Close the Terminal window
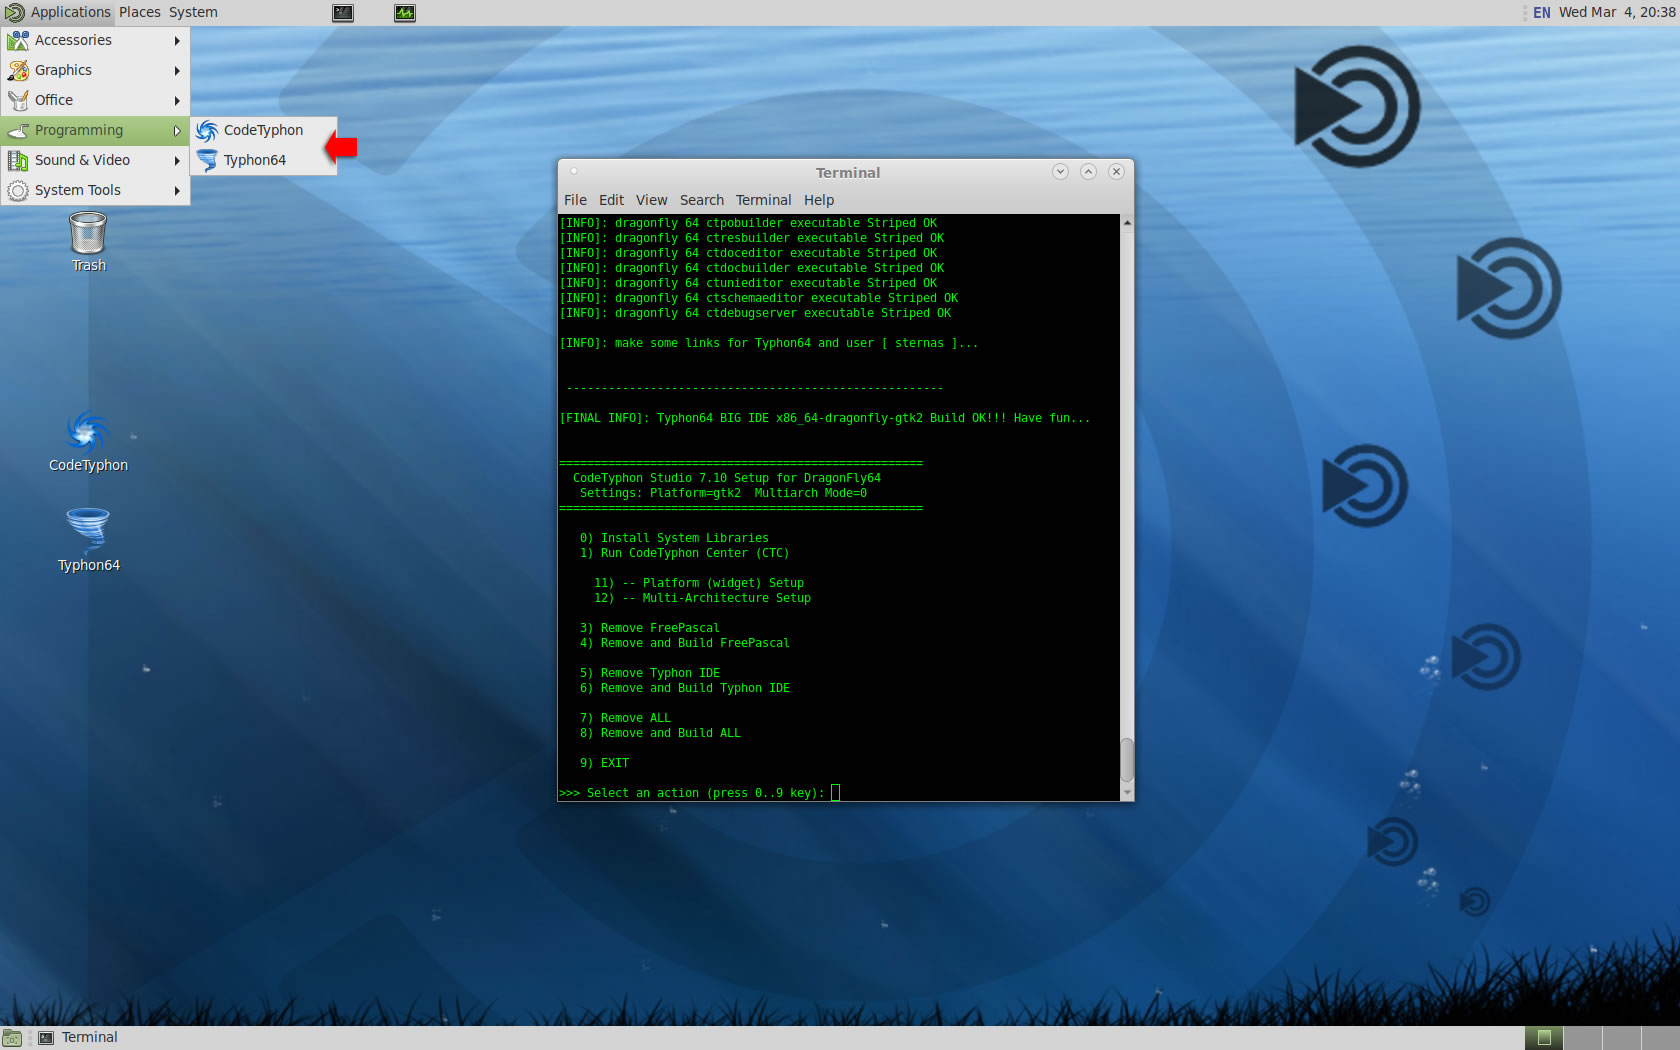1680x1050 pixels. pyautogui.click(x=1116, y=172)
